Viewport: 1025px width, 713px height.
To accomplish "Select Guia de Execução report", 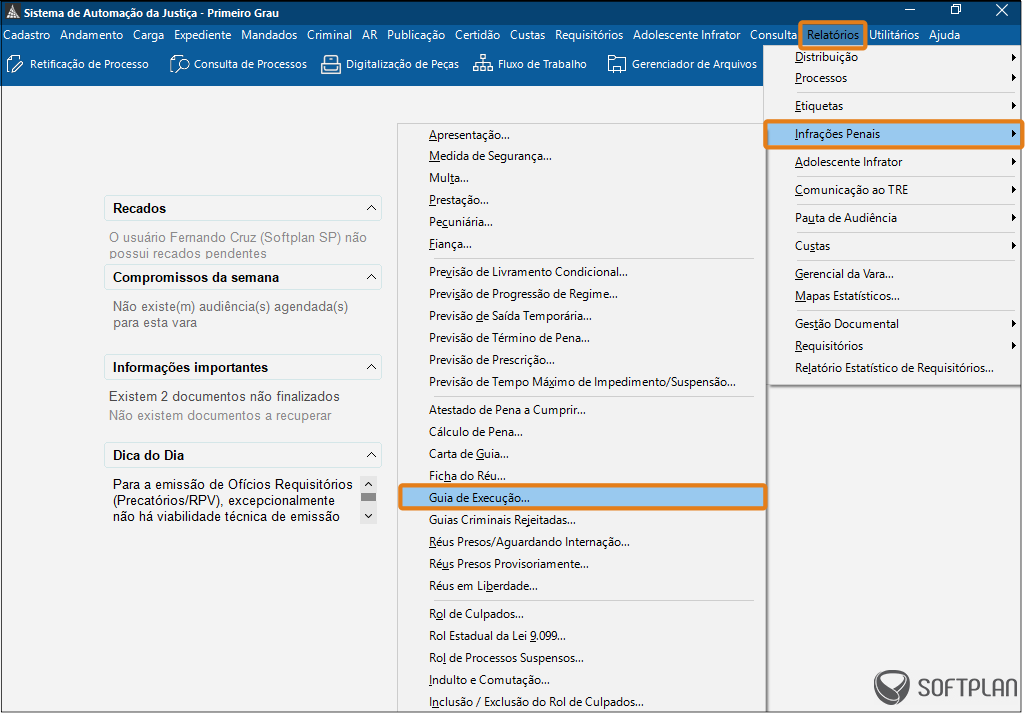I will 582,498.
